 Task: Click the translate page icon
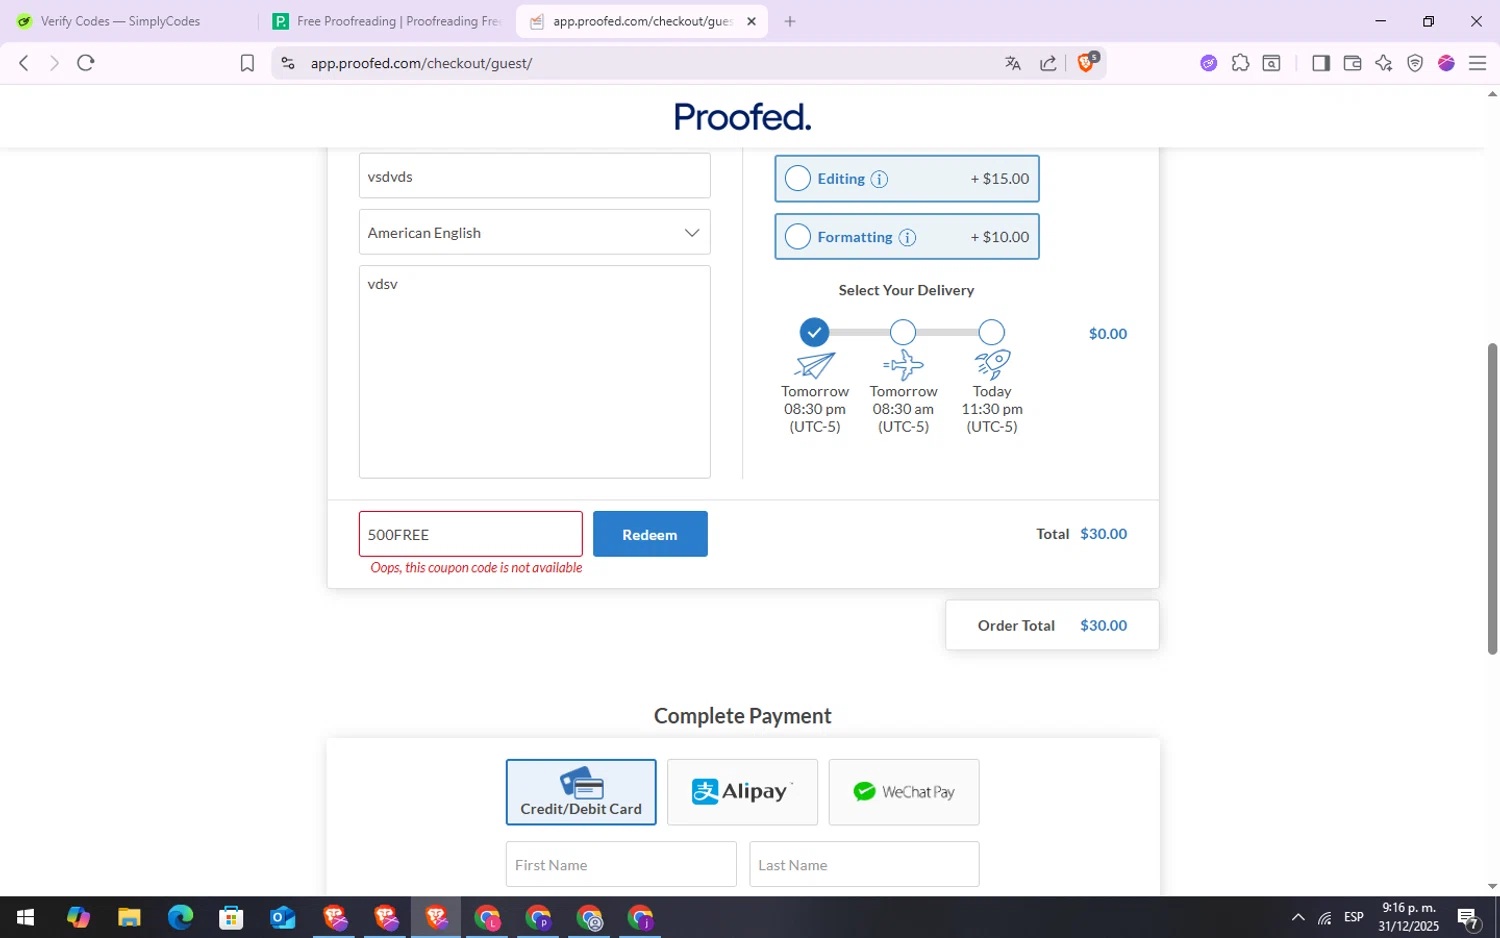pyautogui.click(x=1013, y=63)
